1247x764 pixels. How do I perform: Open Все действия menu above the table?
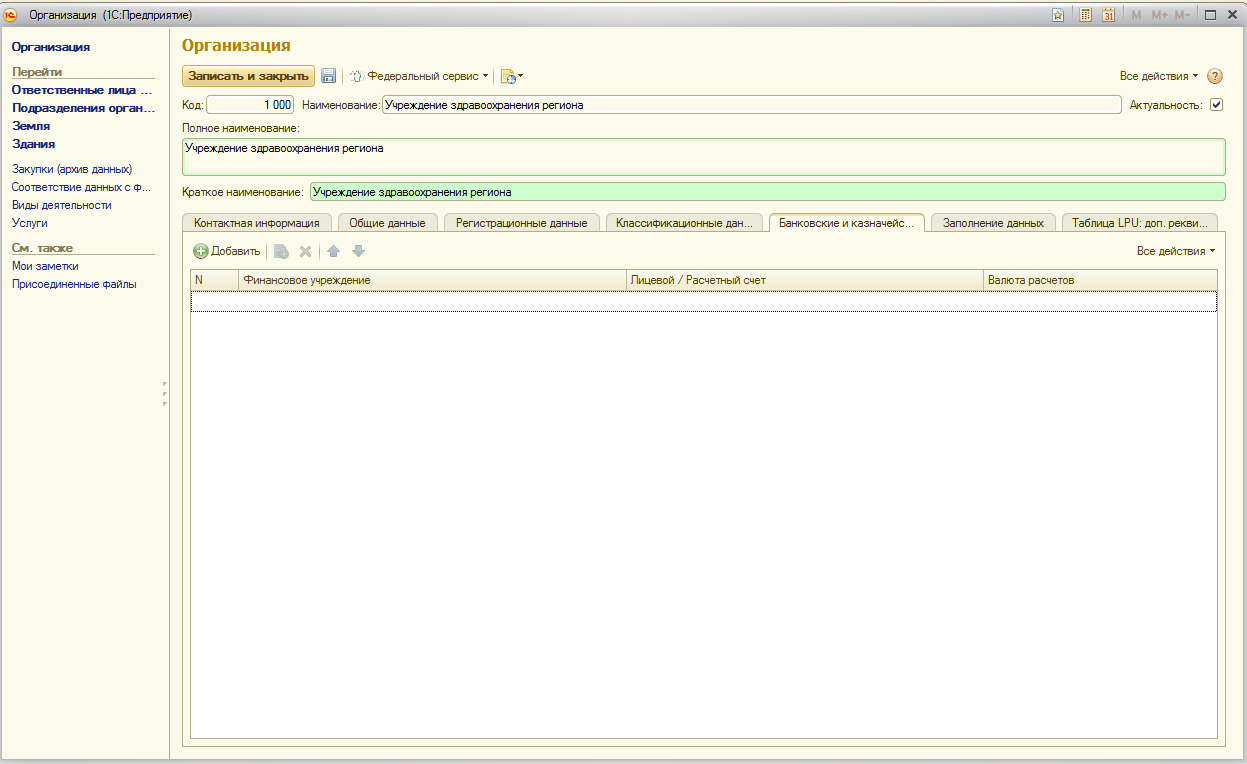[x=1175, y=251]
